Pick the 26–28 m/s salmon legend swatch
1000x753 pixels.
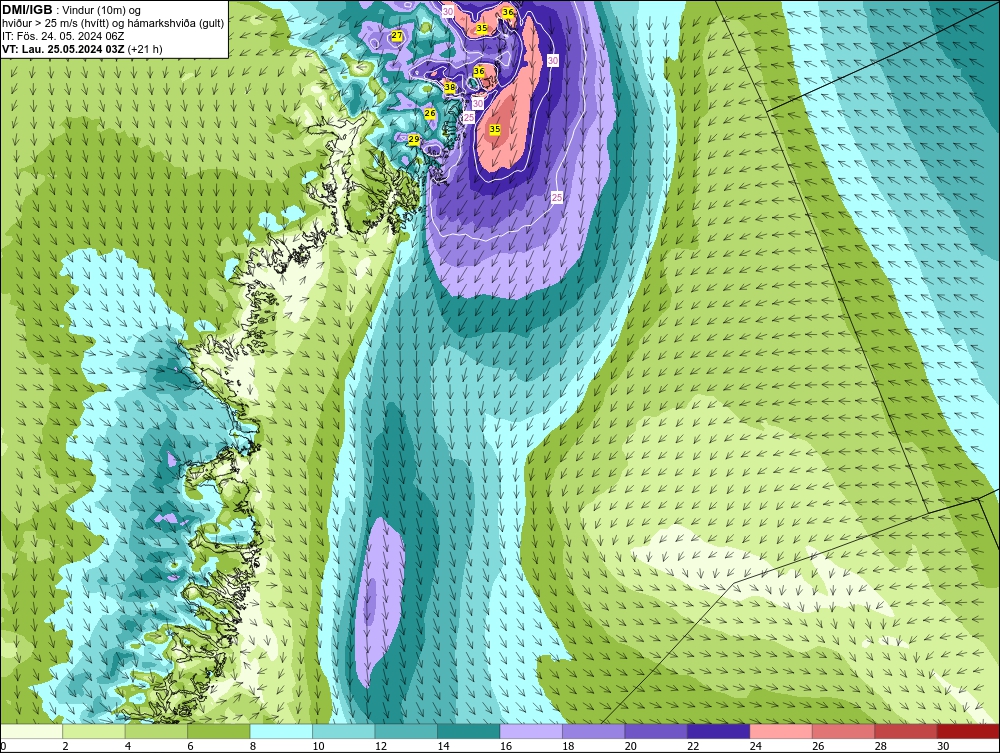point(844,731)
